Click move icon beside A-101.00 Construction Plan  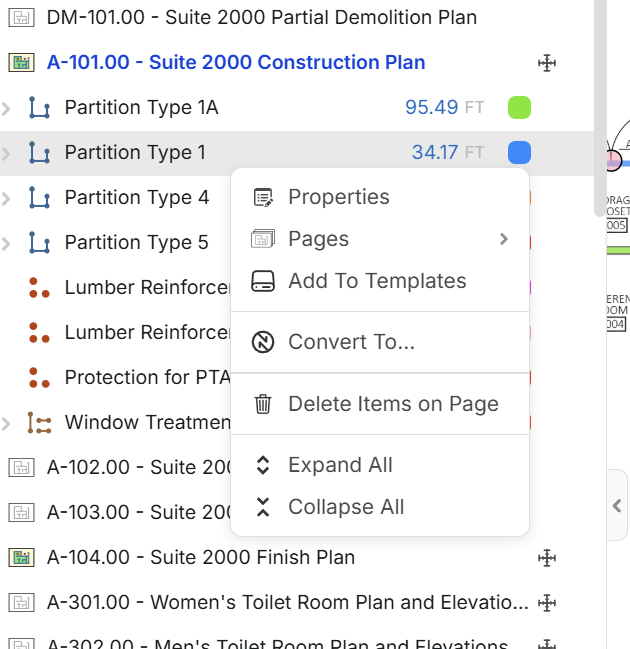coord(547,63)
